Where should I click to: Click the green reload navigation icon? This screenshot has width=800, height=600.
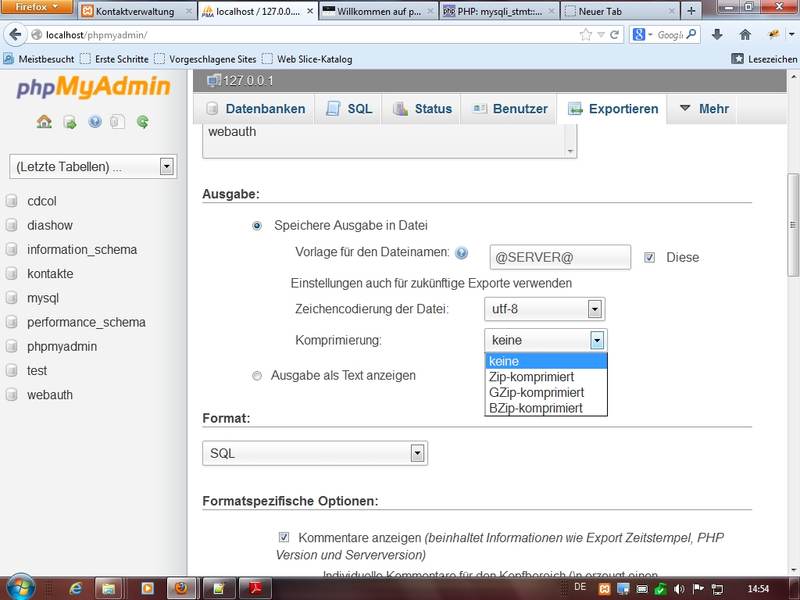point(143,122)
